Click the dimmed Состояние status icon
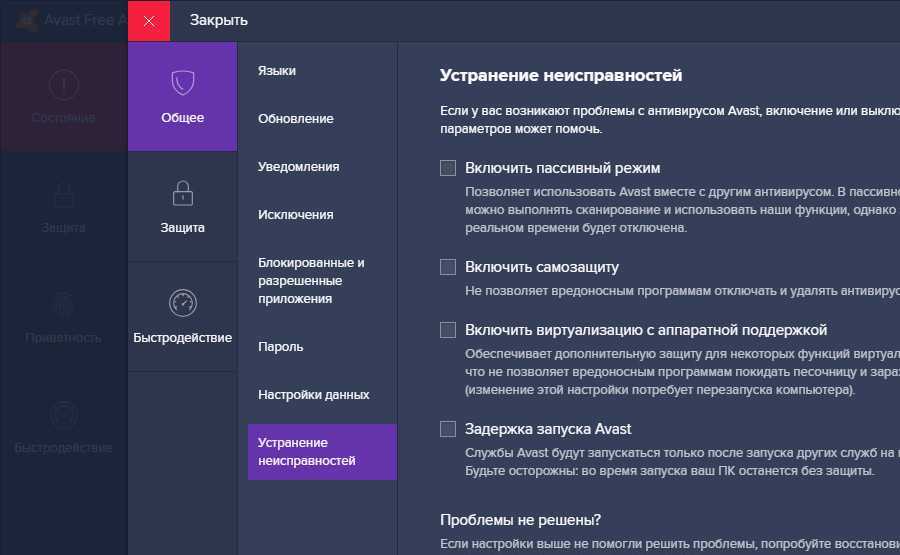Screen dimensions: 900x555 point(63,85)
